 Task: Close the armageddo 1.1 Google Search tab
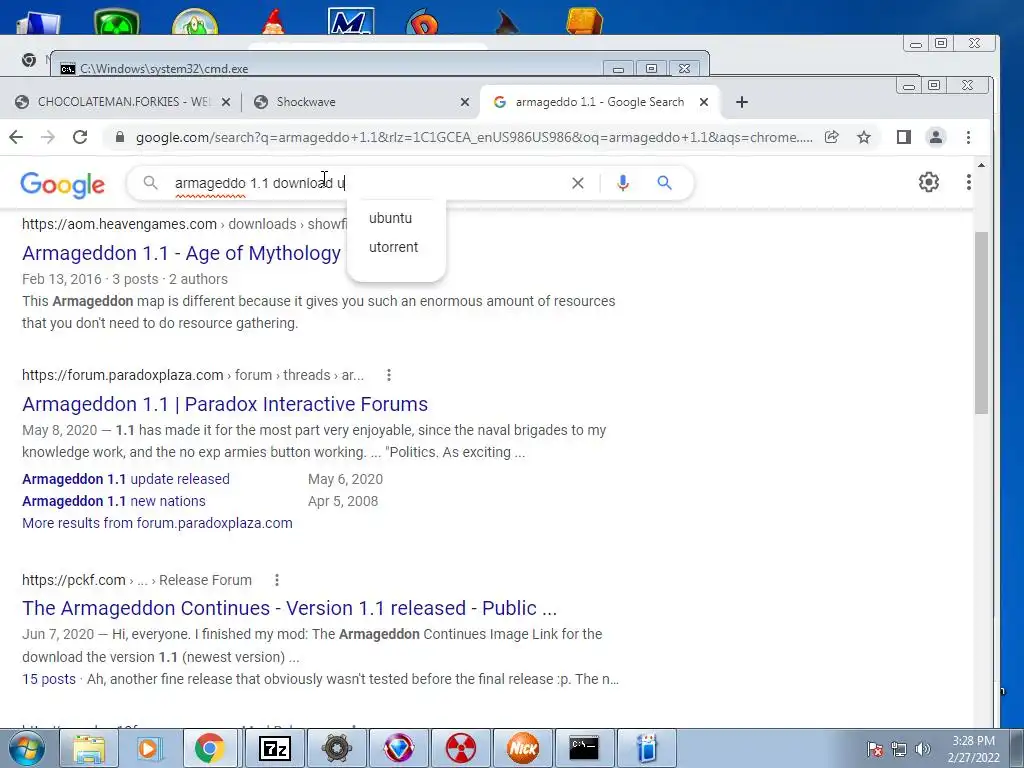[x=704, y=102]
